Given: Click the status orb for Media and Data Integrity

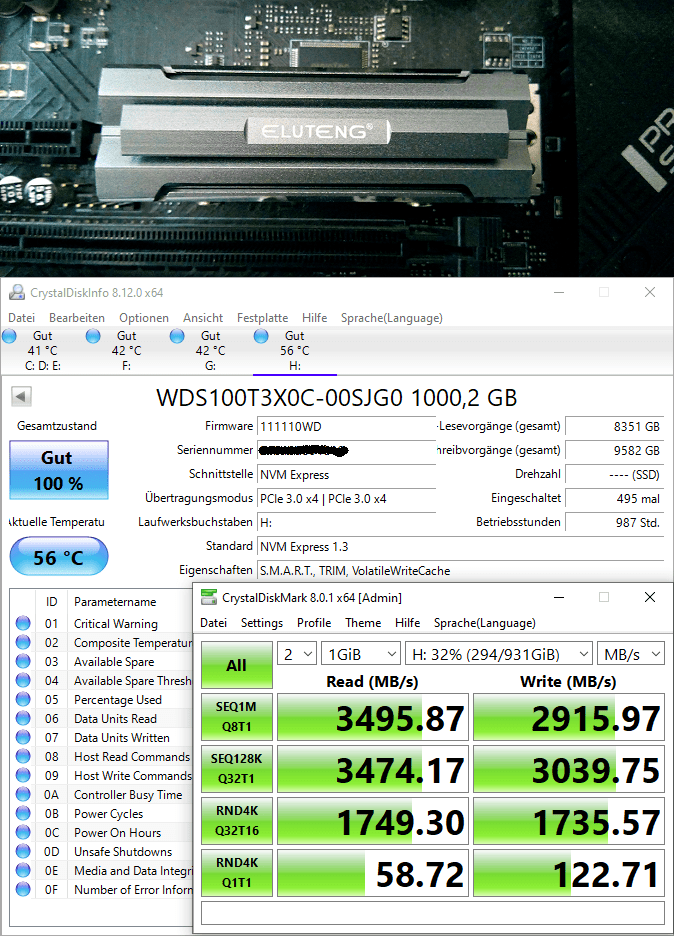Looking at the screenshot, I should tap(23, 870).
